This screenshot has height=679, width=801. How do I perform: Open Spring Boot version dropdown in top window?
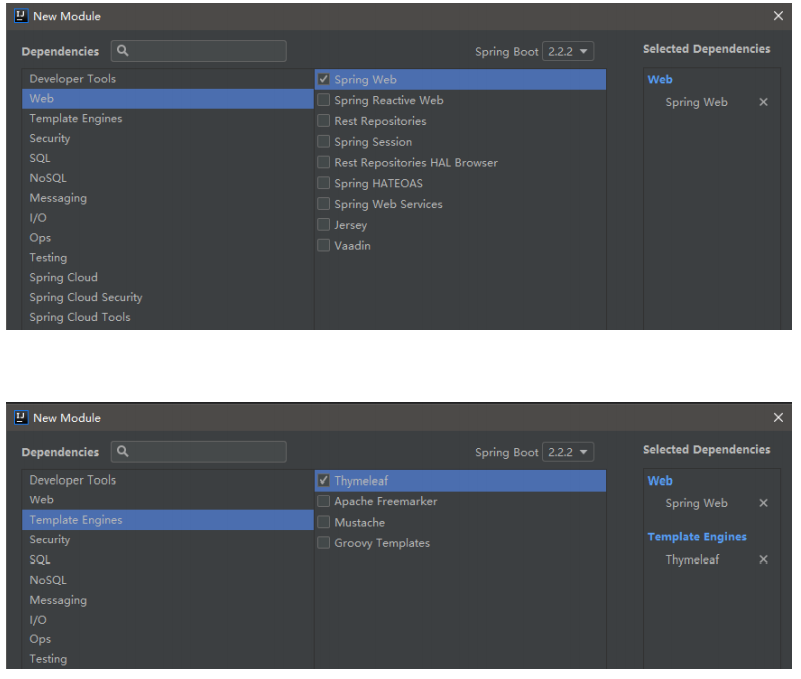(x=568, y=52)
